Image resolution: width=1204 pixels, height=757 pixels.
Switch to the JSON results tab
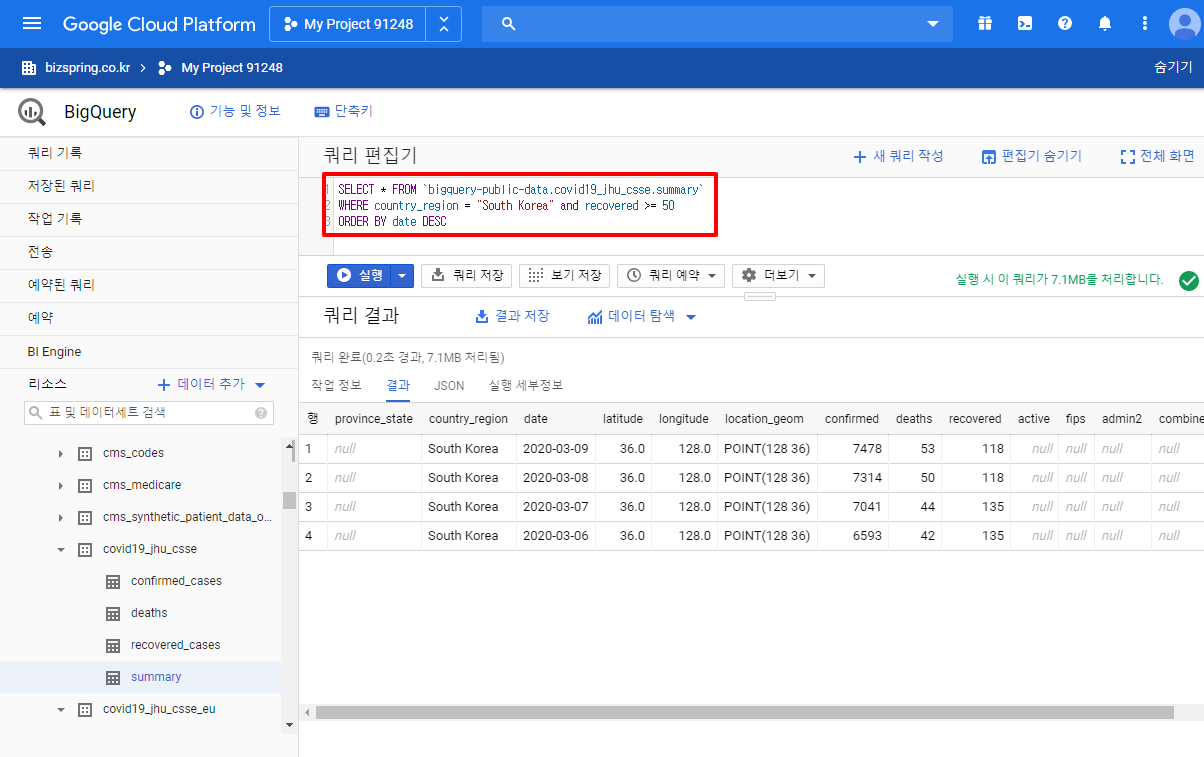pos(449,385)
